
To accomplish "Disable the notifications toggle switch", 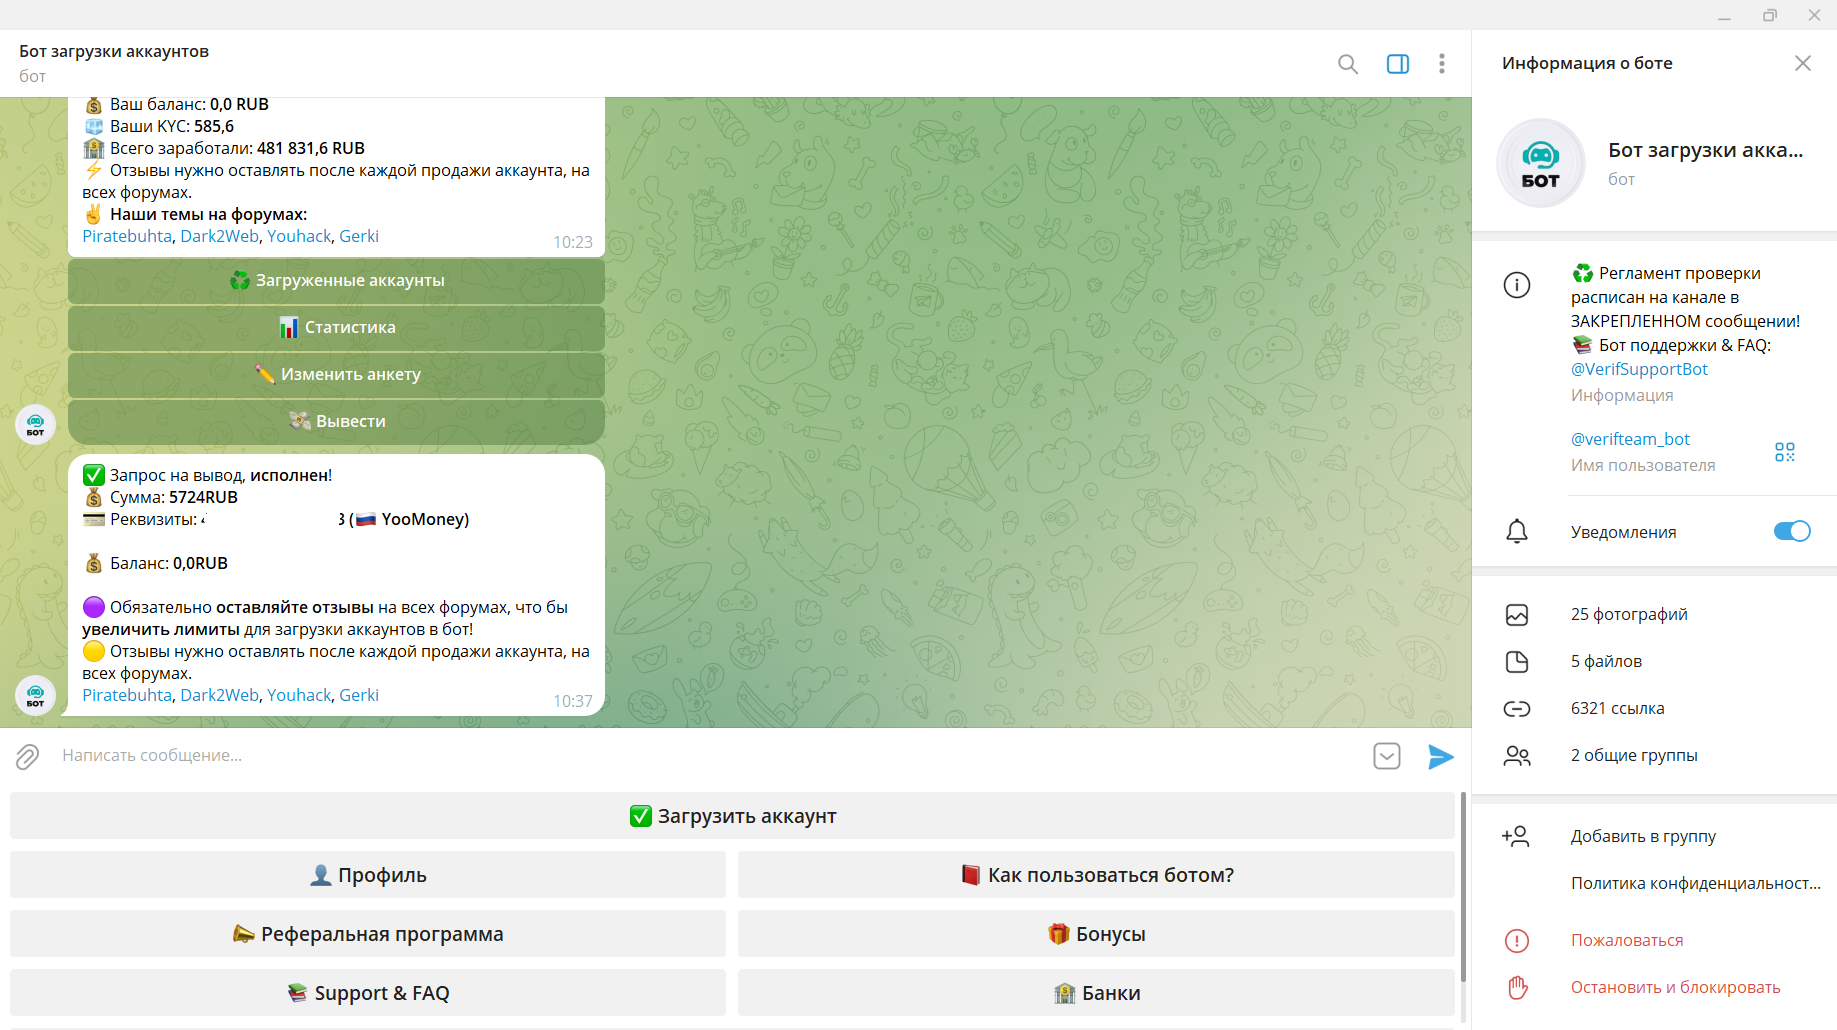I will [1791, 531].
